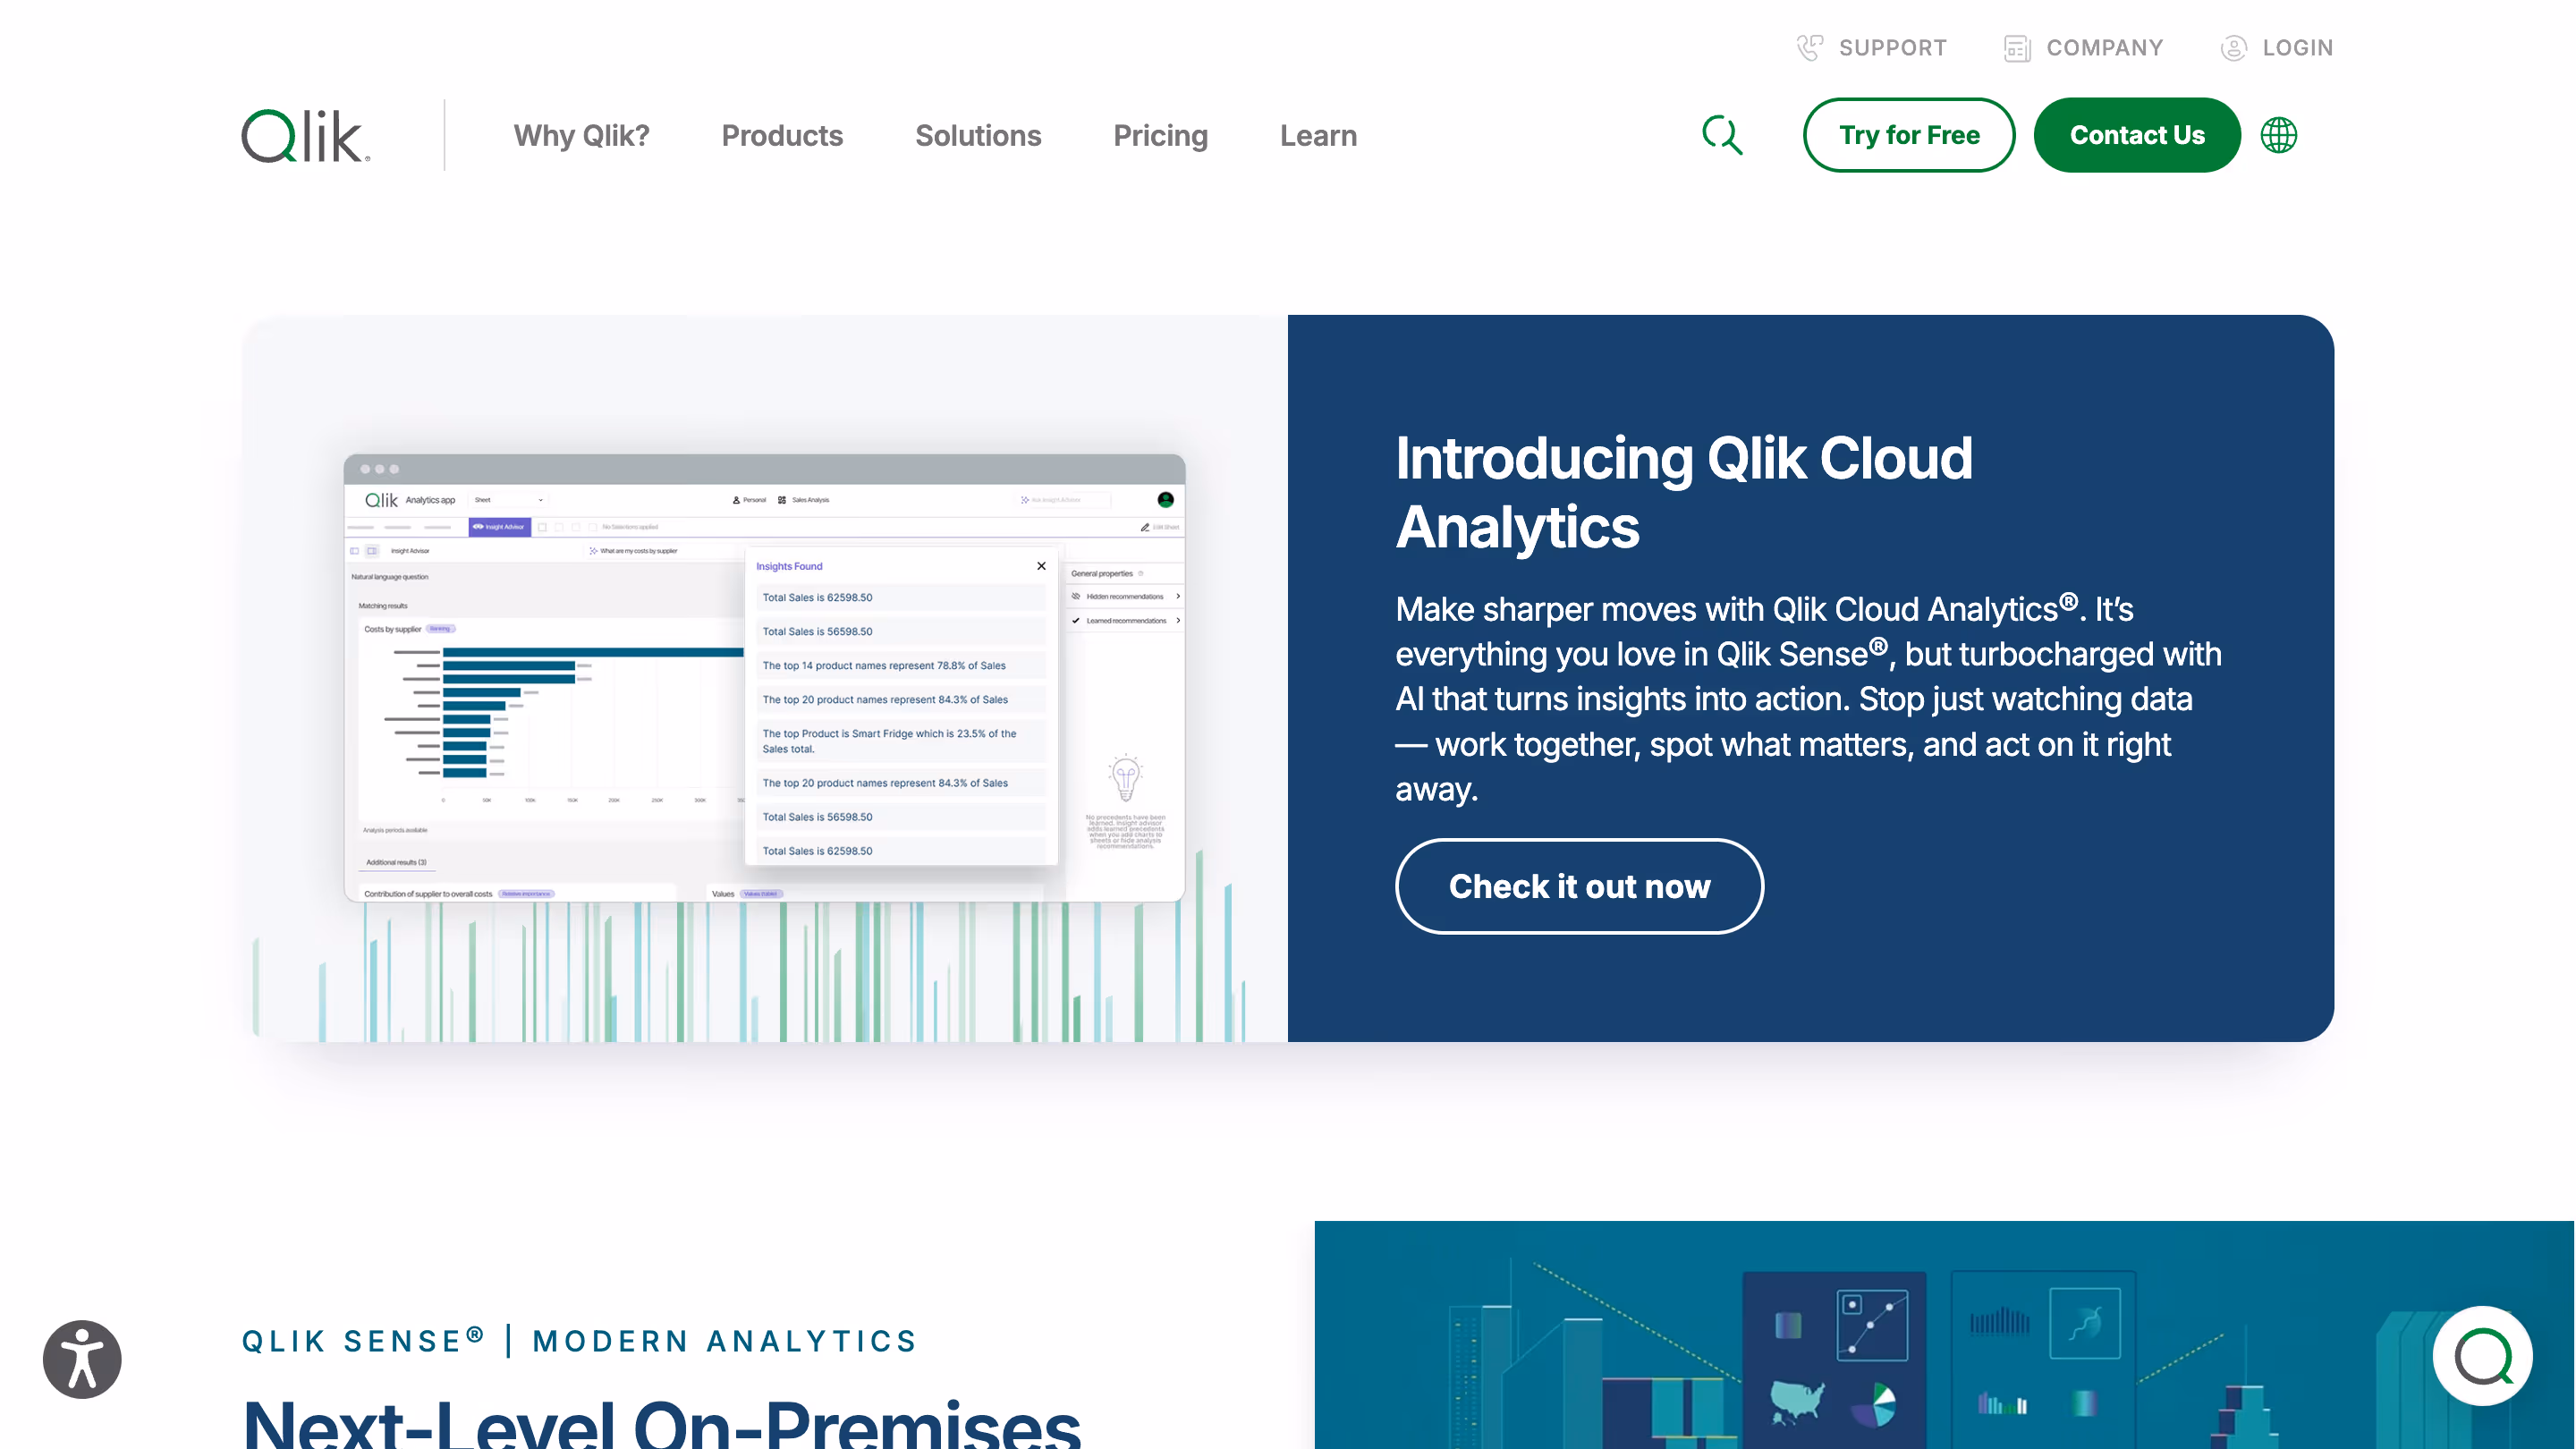This screenshot has width=2576, height=1449.
Task: Click 'The top 14 product names represent 78.8% of Sales'
Action: 901,665
